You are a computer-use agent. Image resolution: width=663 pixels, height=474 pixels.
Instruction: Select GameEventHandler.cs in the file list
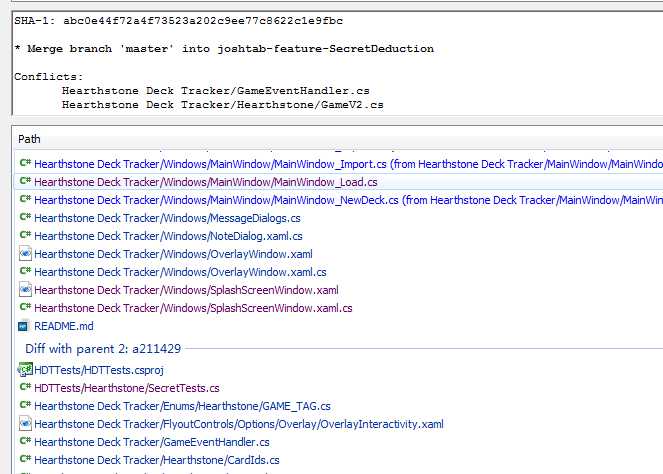click(x=152, y=442)
